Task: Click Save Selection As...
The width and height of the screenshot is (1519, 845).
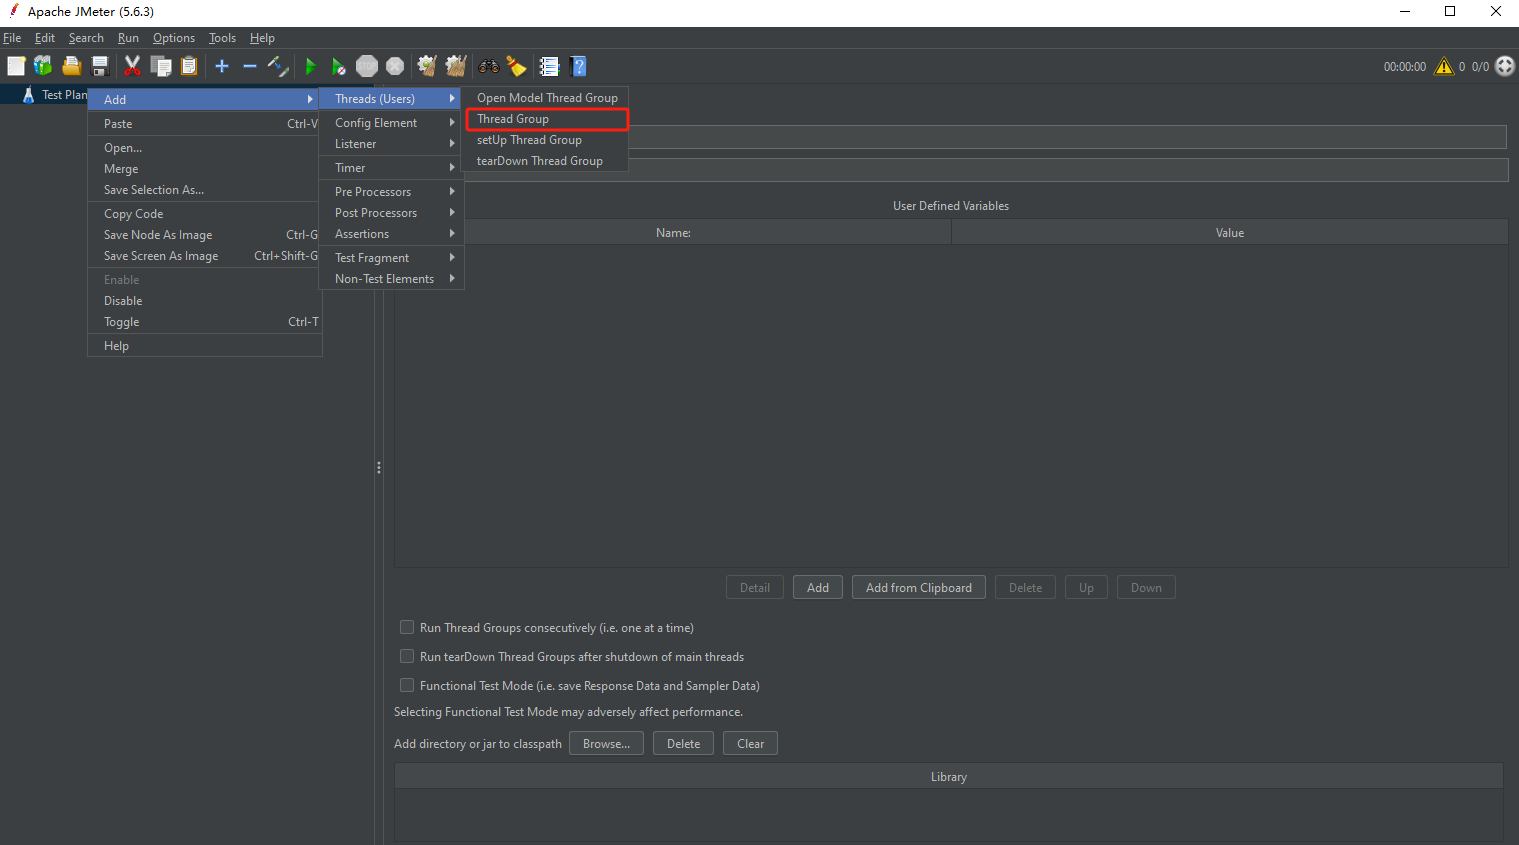Action: [205, 189]
